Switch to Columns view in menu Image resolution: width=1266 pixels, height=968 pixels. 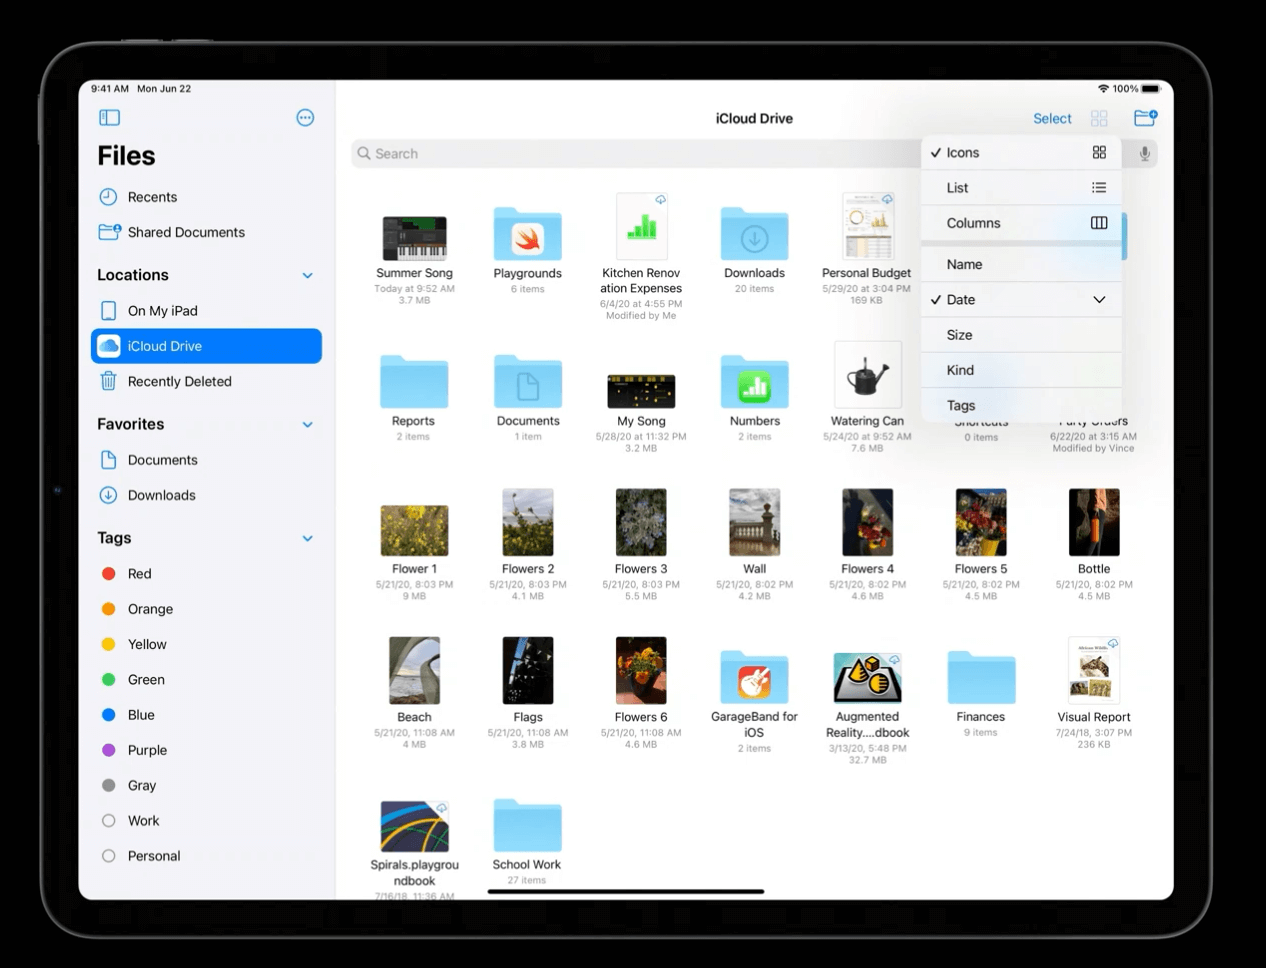1021,223
